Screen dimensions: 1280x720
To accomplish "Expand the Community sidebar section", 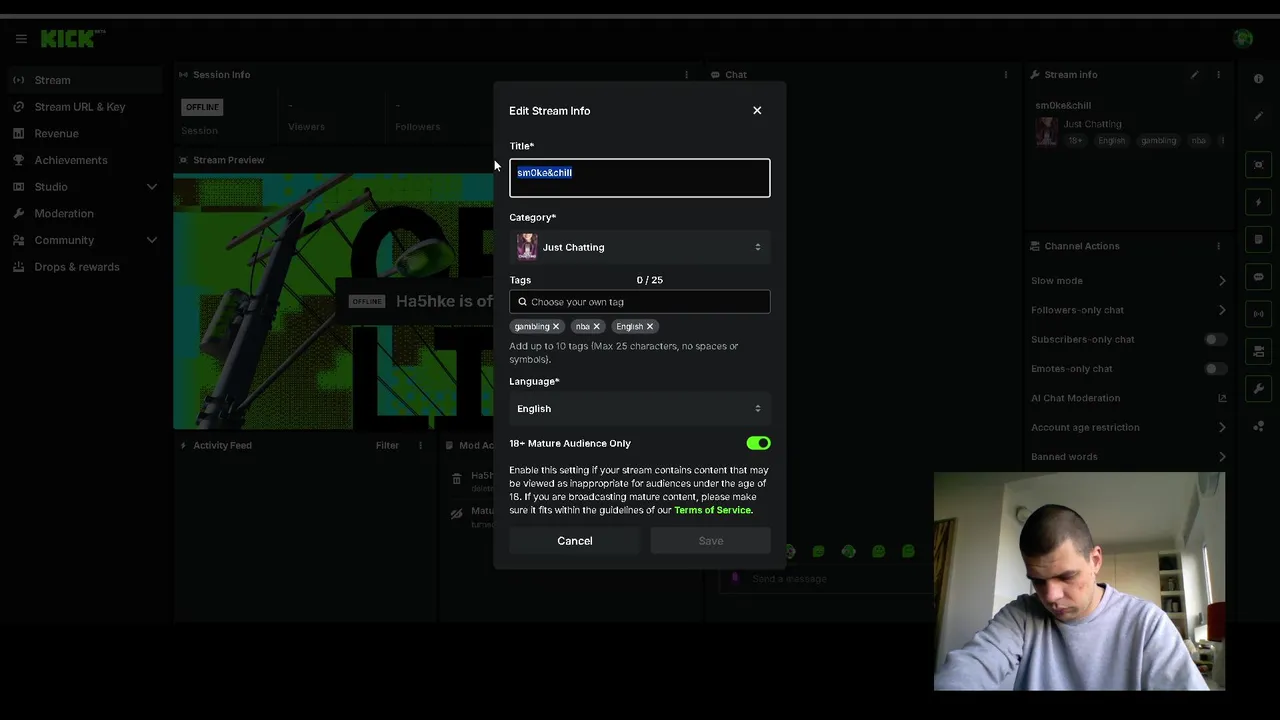I will [152, 240].
